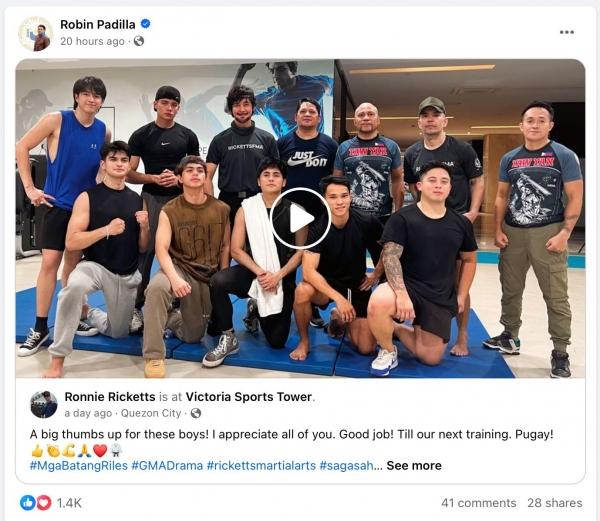Viewport: 600px width, 521px height.
Task: View the 28 shares list
Action: pos(555,503)
